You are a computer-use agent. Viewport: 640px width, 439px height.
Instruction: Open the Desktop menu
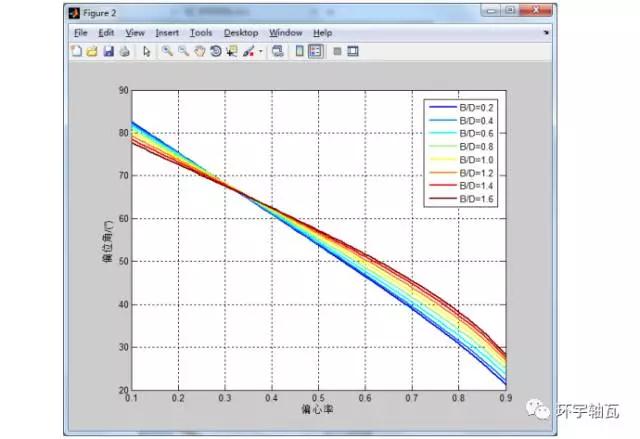point(240,32)
